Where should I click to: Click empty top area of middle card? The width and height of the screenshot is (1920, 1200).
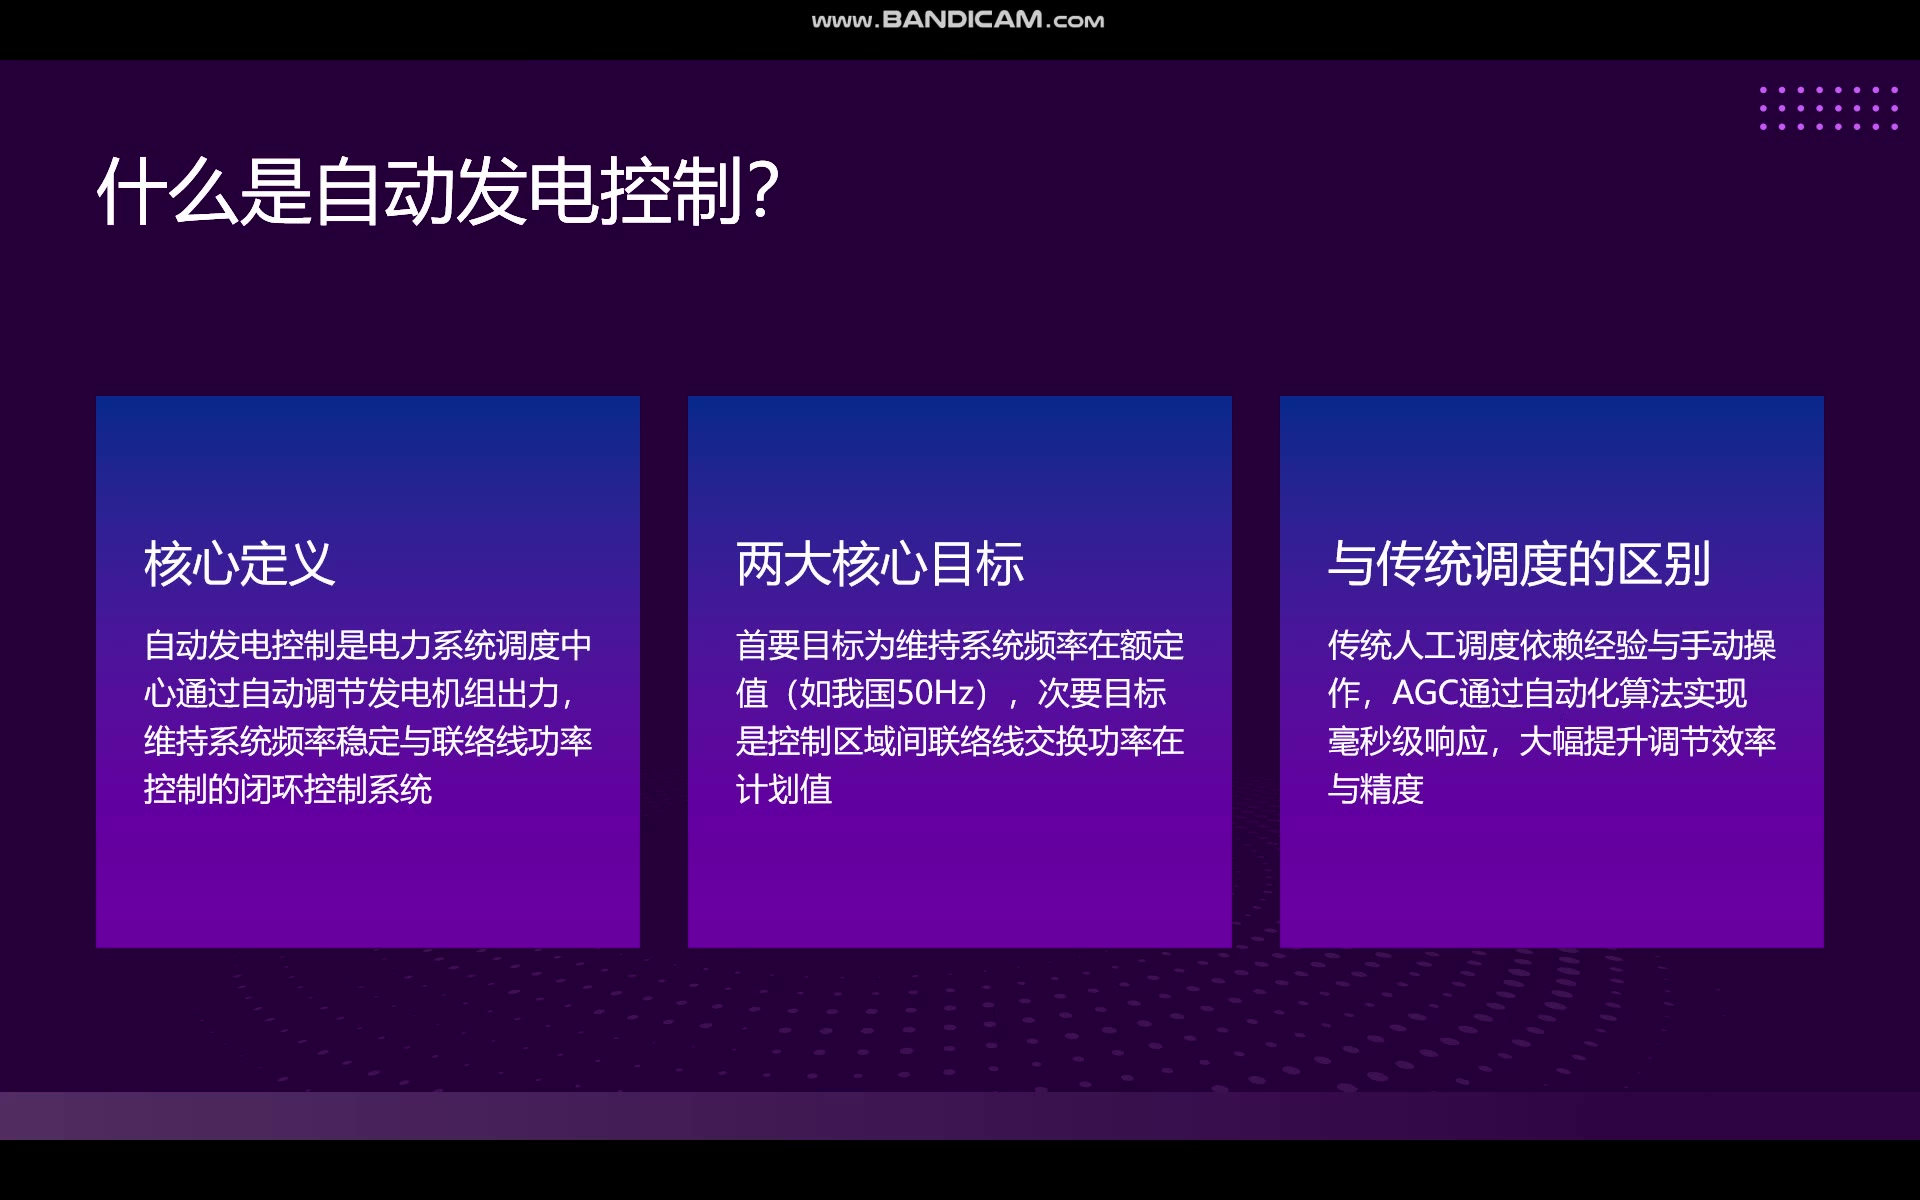pos(959,460)
